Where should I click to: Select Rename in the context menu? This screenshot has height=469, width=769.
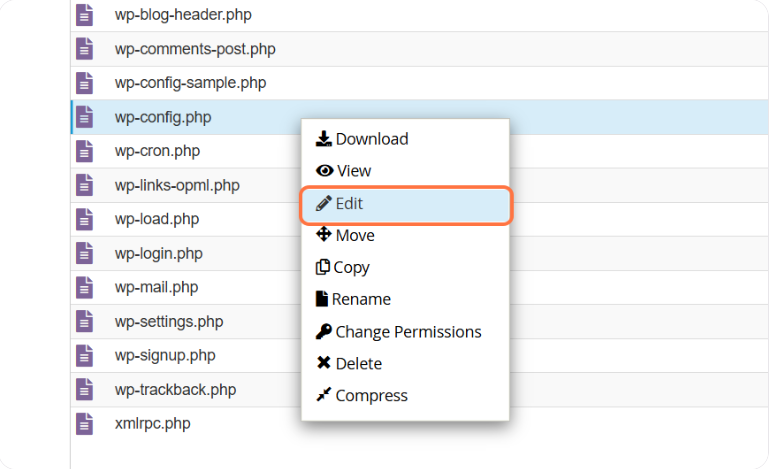tap(361, 299)
